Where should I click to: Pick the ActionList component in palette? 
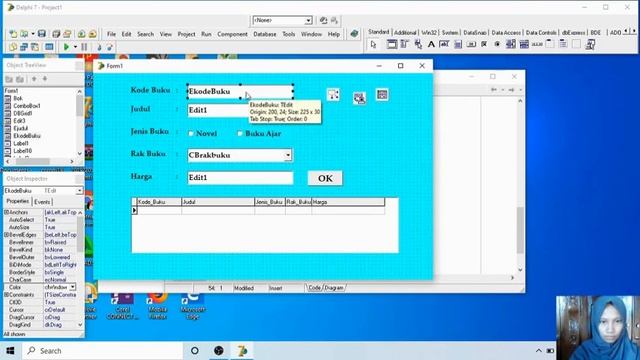pos(590,44)
